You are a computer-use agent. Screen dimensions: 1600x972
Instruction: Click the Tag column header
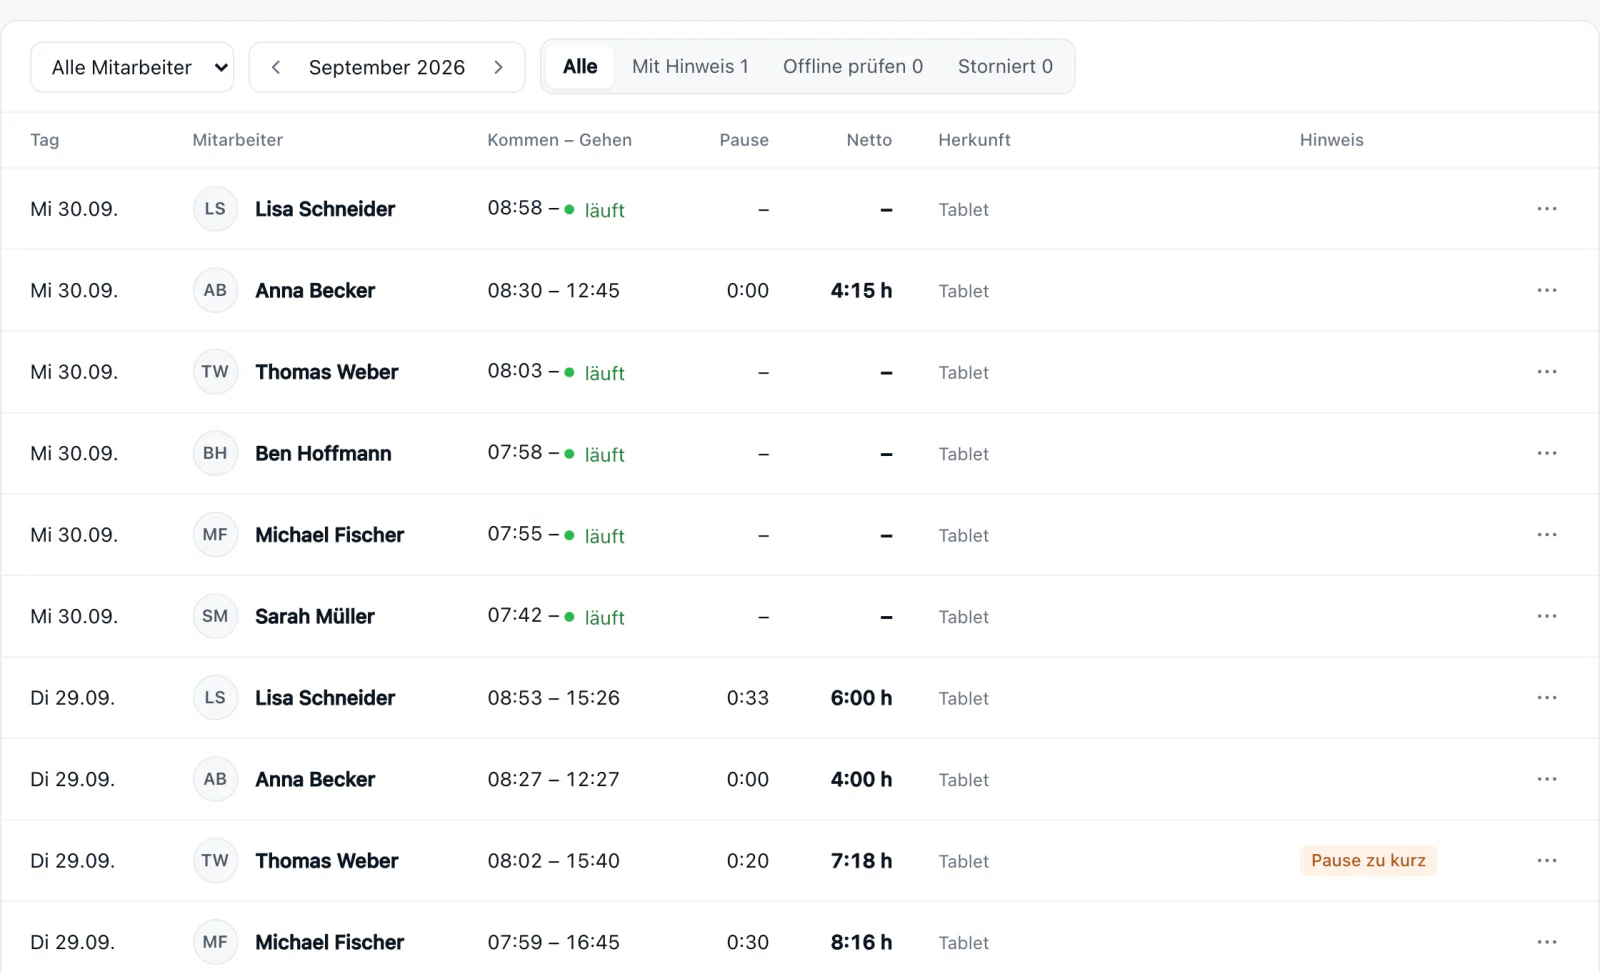click(x=44, y=140)
